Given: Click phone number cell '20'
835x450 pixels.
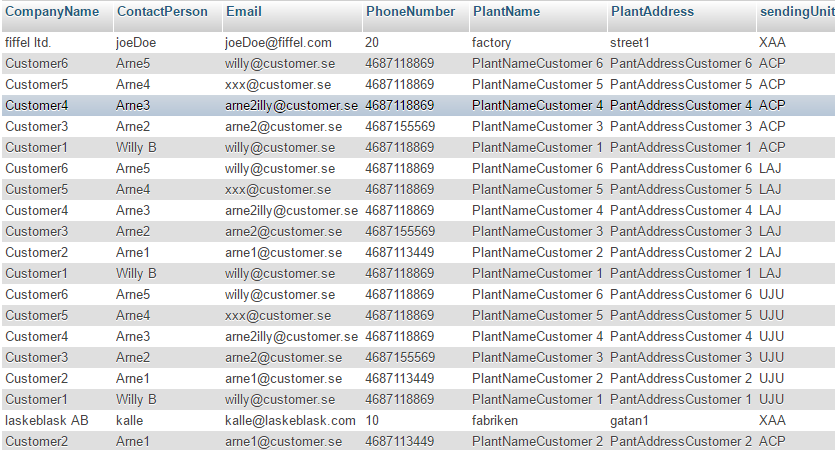Looking at the screenshot, I should (x=372, y=43).
